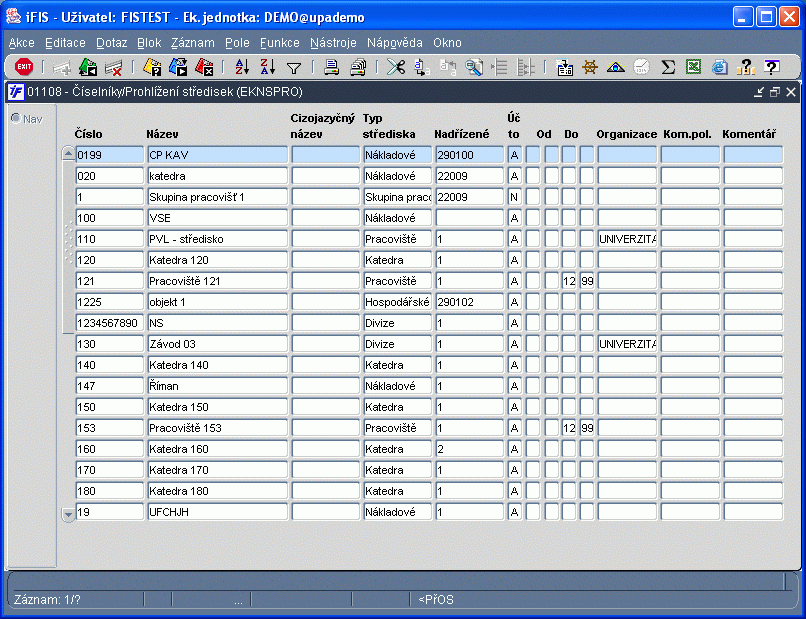Click the 'Závod 03' name cell
The height and width of the screenshot is (619, 806).
(217, 344)
